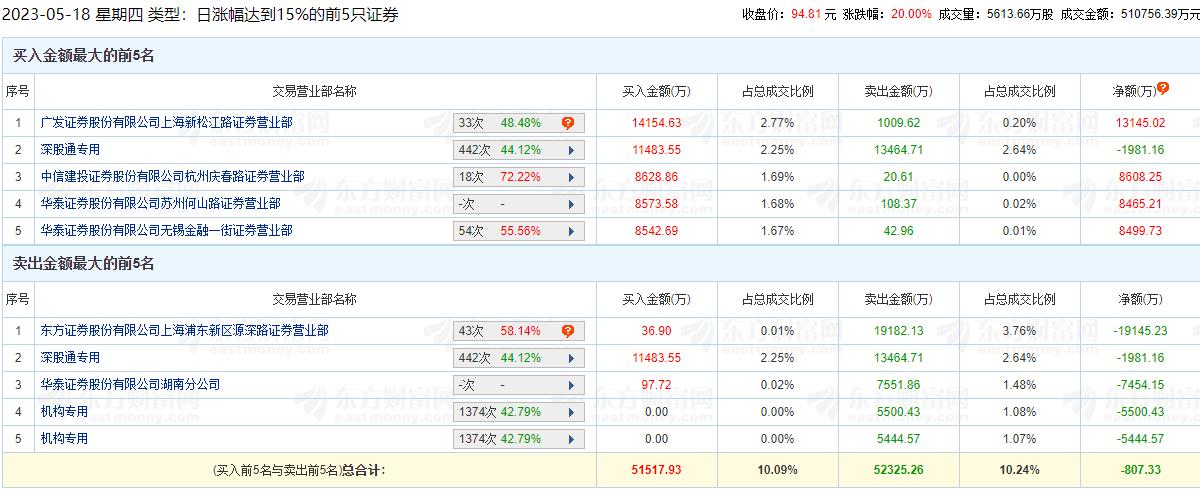This screenshot has height=493, width=1200.
Task: Click the blue arrow in 华泰证券湖南分公司 row
Action: click(x=571, y=384)
